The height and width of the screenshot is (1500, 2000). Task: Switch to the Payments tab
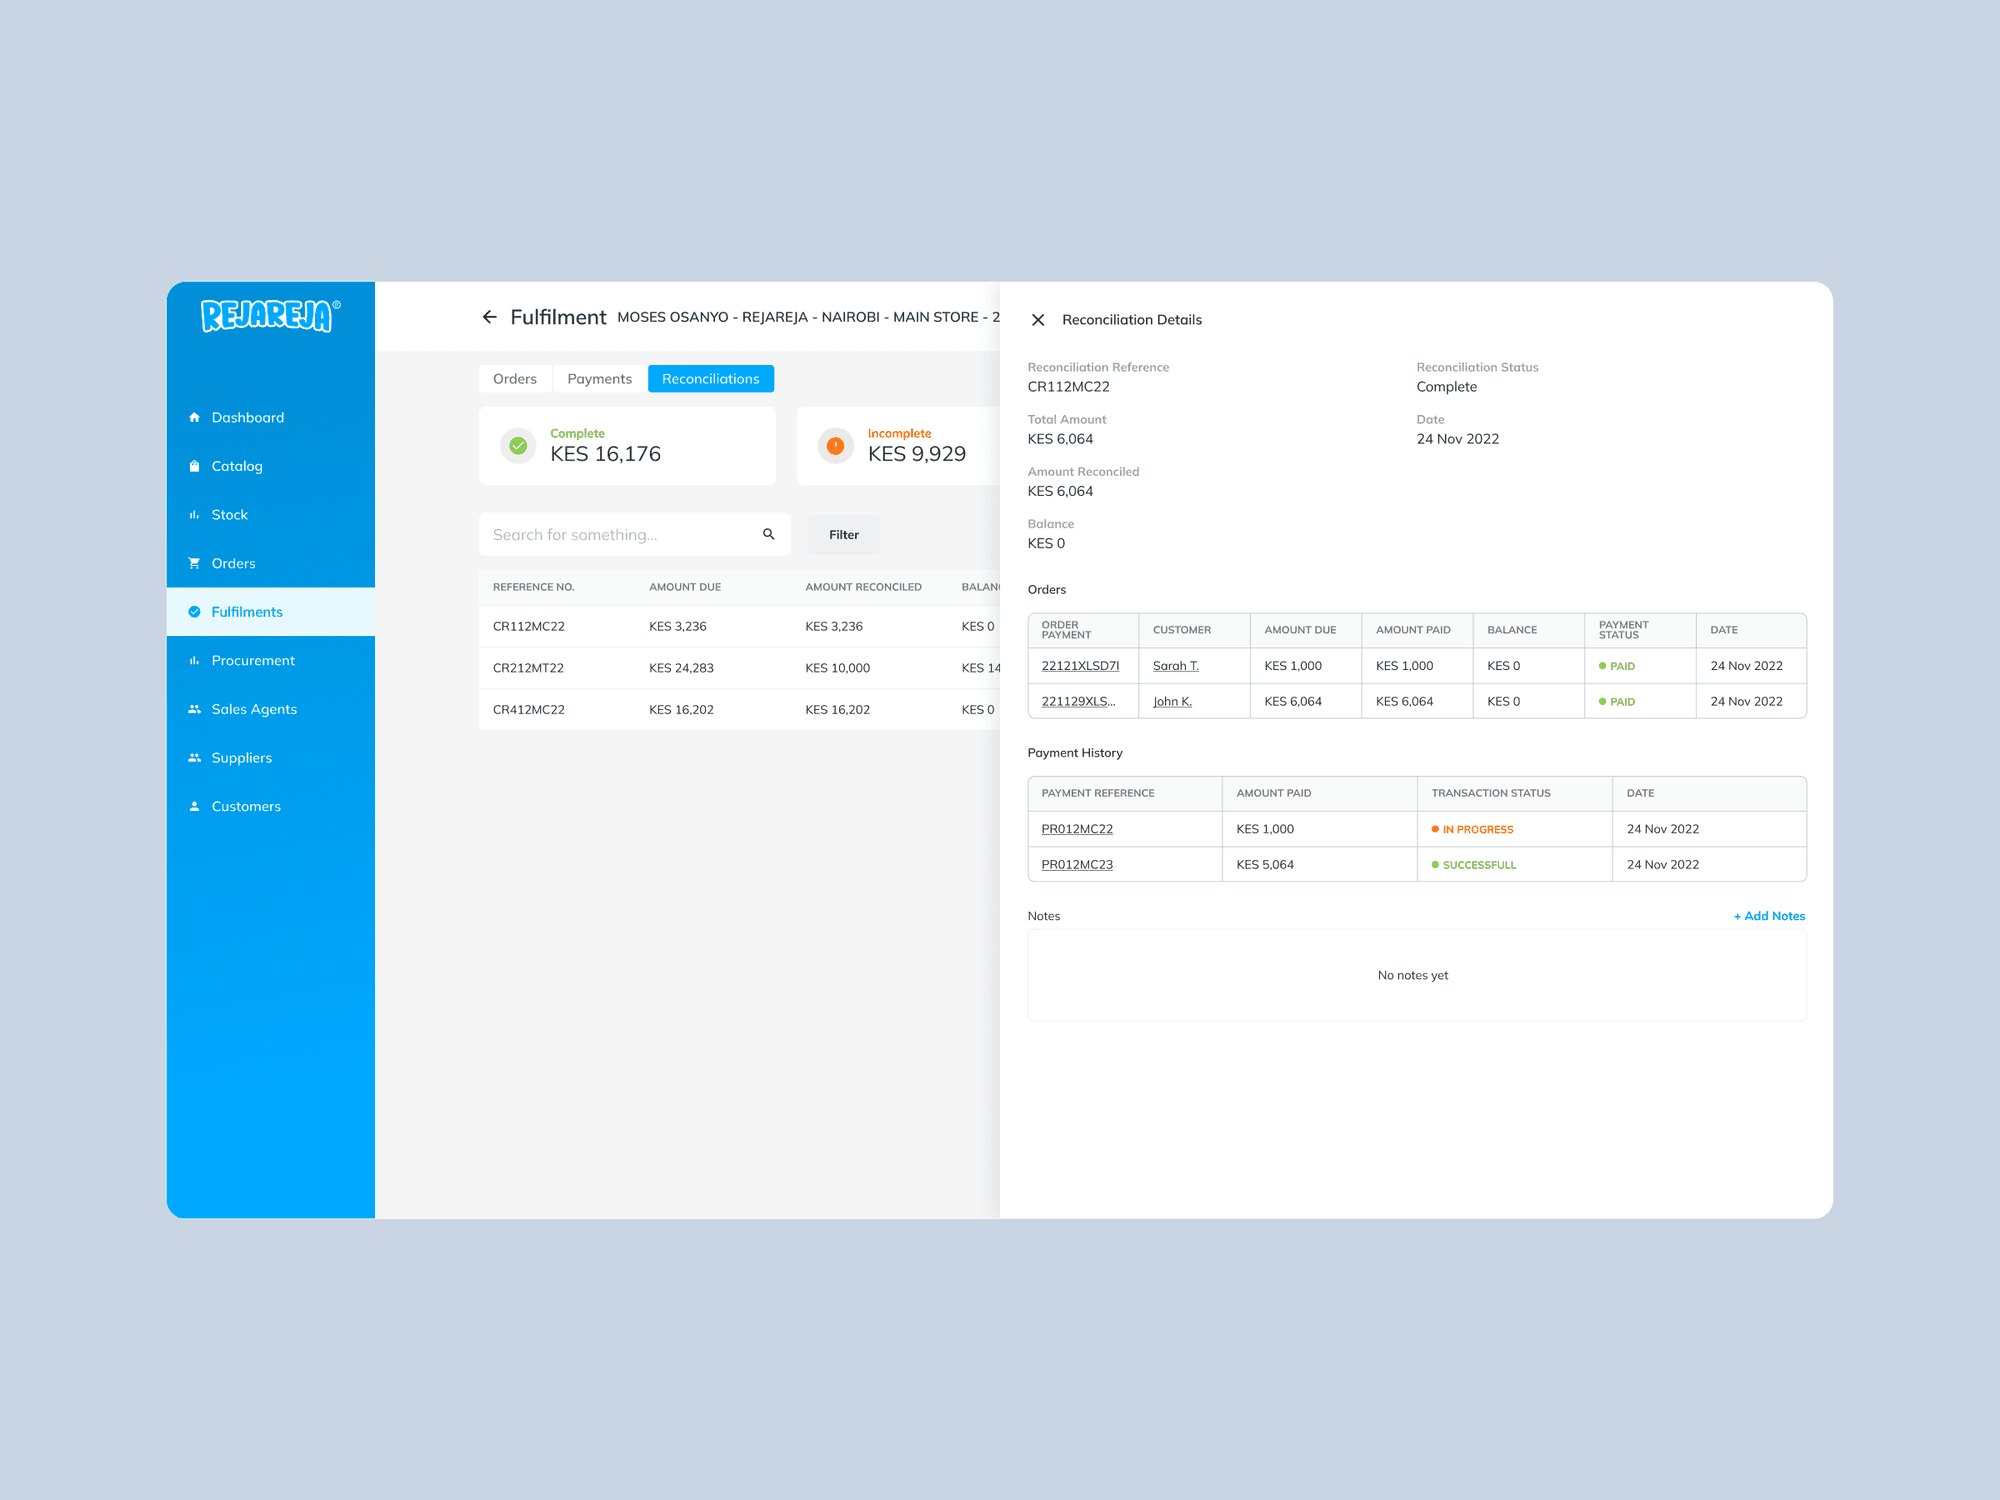(x=599, y=379)
